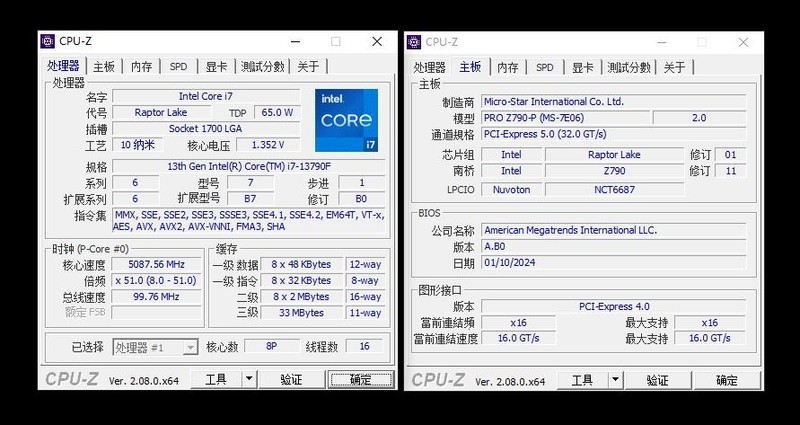800x425 pixels.
Task: Click the PCI-Express 4.0 graphics version field
Action: pyautogui.click(x=614, y=307)
